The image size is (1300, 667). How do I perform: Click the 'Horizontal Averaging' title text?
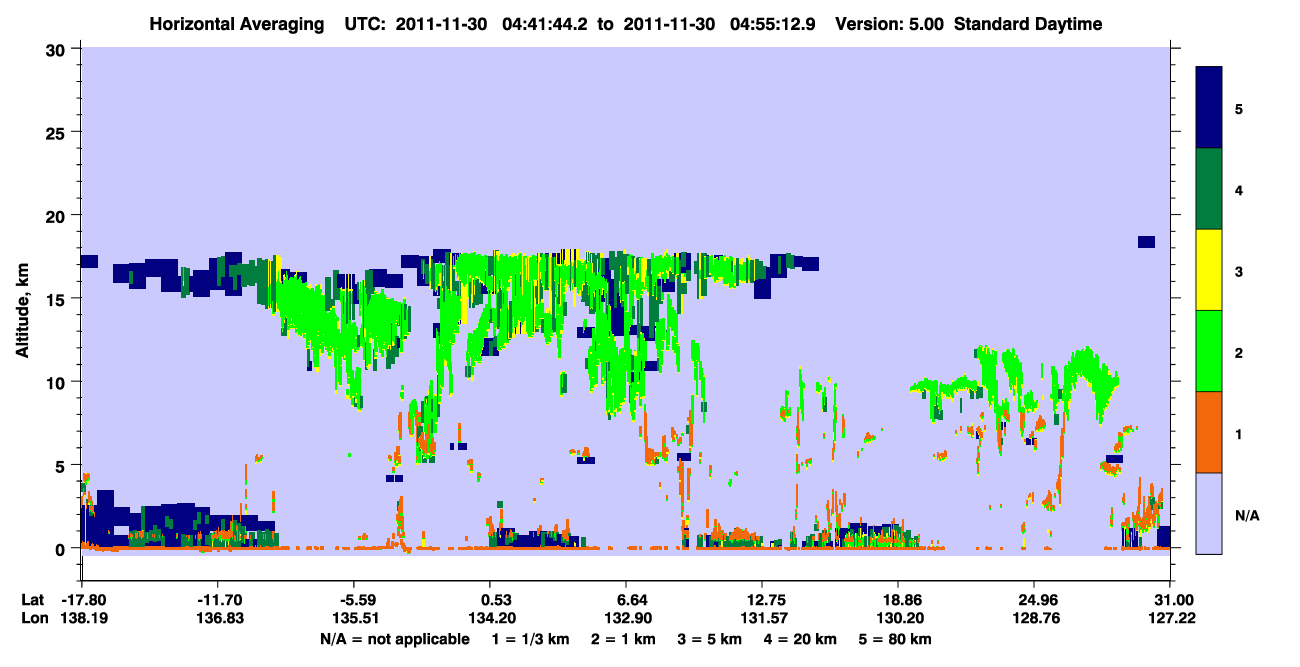tap(236, 24)
